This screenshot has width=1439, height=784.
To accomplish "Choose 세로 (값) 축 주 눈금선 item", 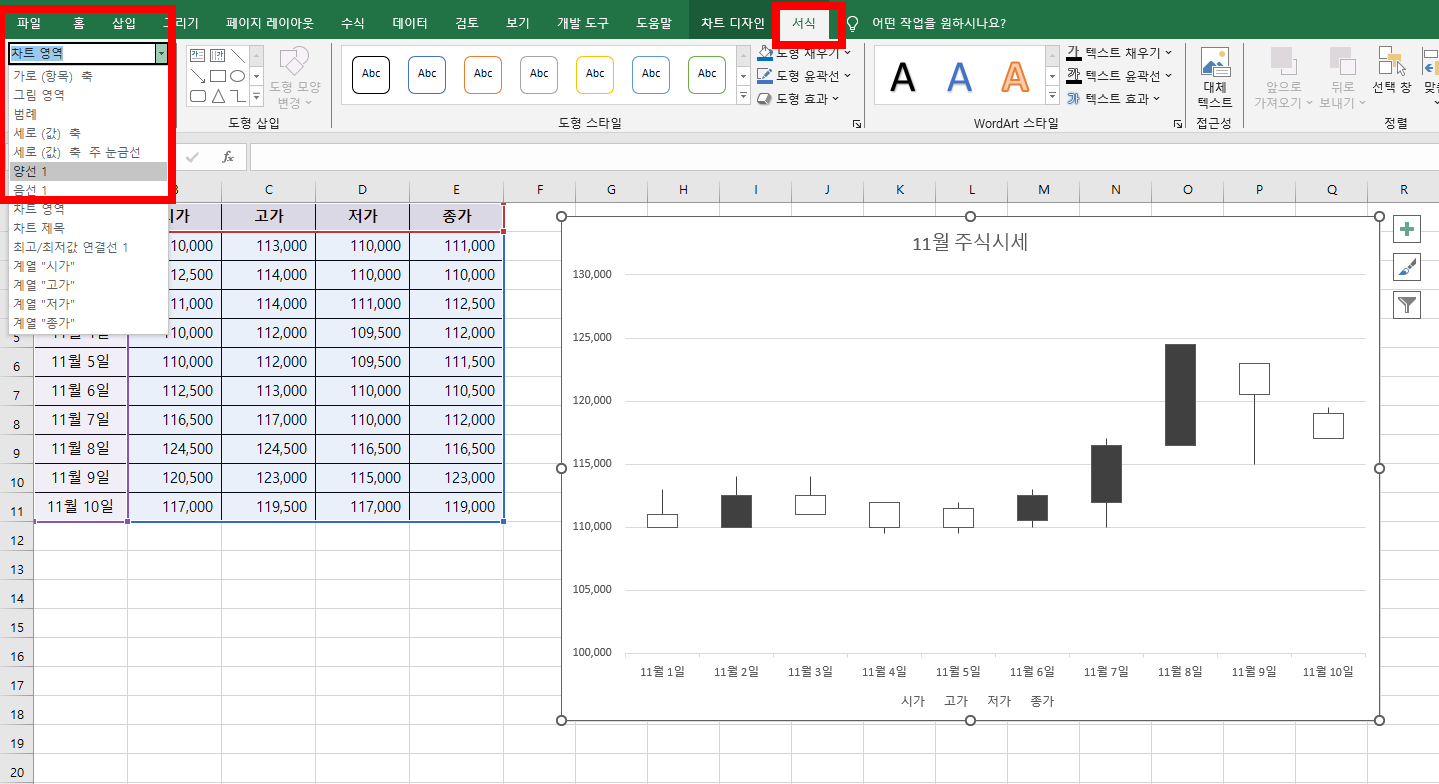I will pyautogui.click(x=88, y=152).
